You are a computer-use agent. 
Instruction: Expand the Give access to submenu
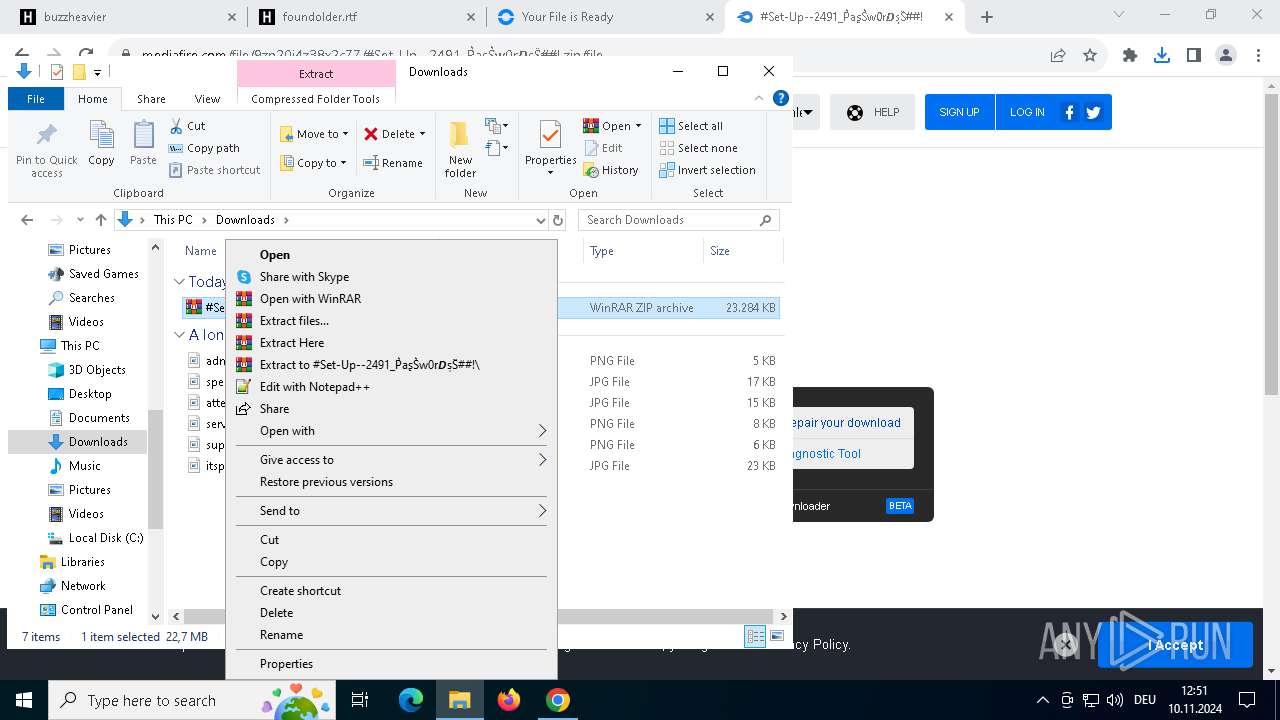391,460
